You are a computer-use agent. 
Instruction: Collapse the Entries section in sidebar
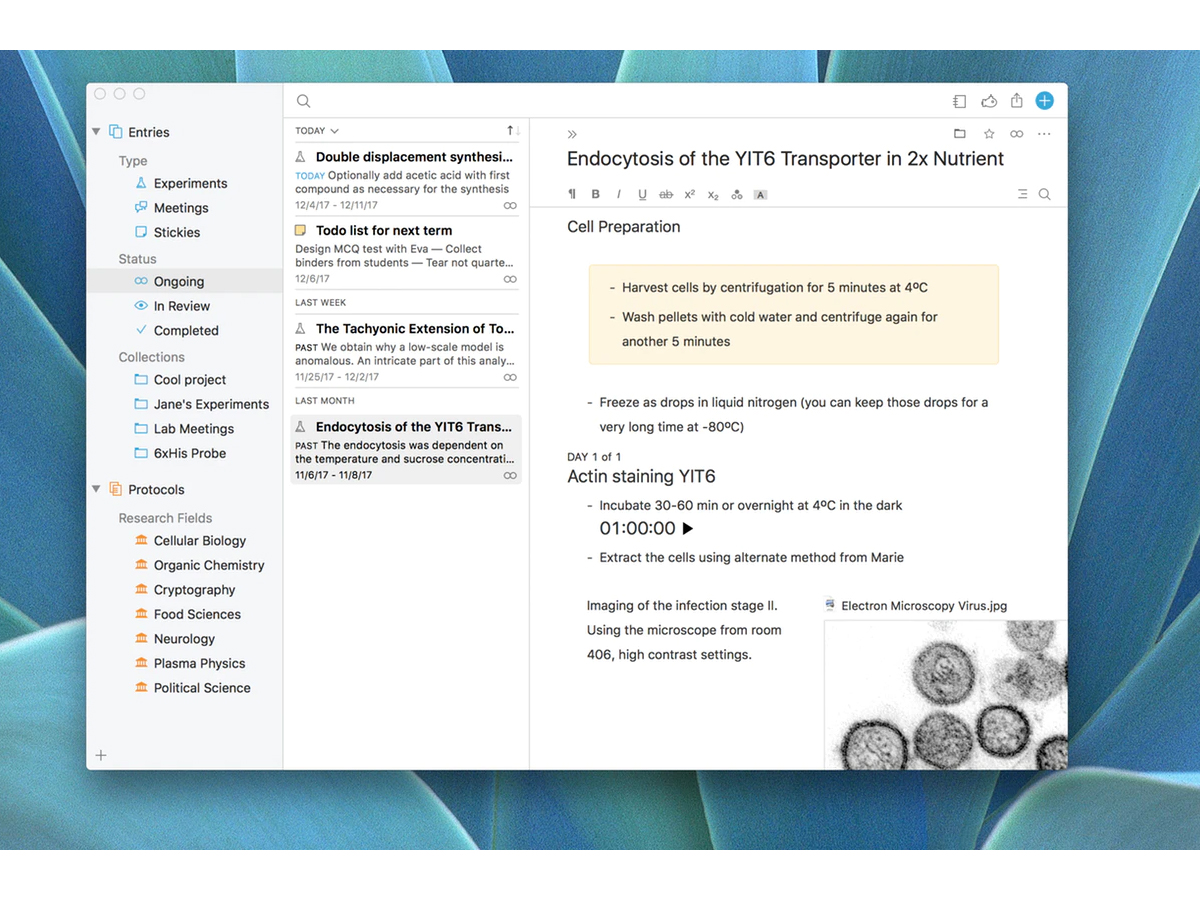pyautogui.click(x=97, y=132)
